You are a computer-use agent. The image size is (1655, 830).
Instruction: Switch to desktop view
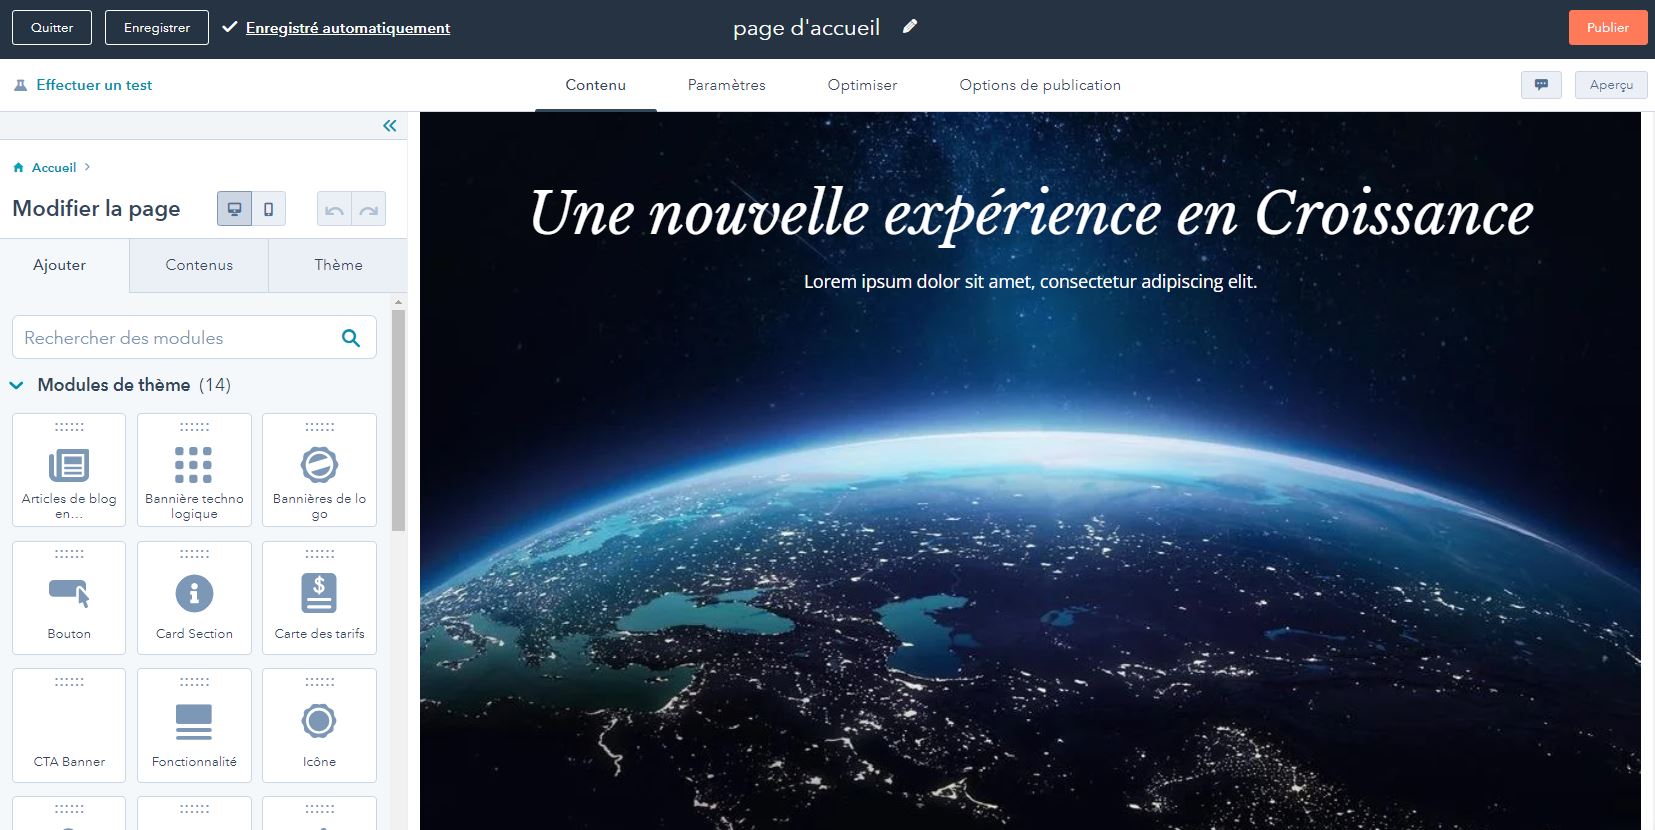(x=234, y=209)
